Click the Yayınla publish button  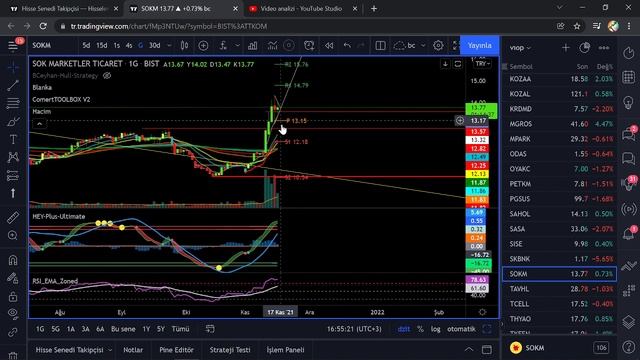pos(480,46)
